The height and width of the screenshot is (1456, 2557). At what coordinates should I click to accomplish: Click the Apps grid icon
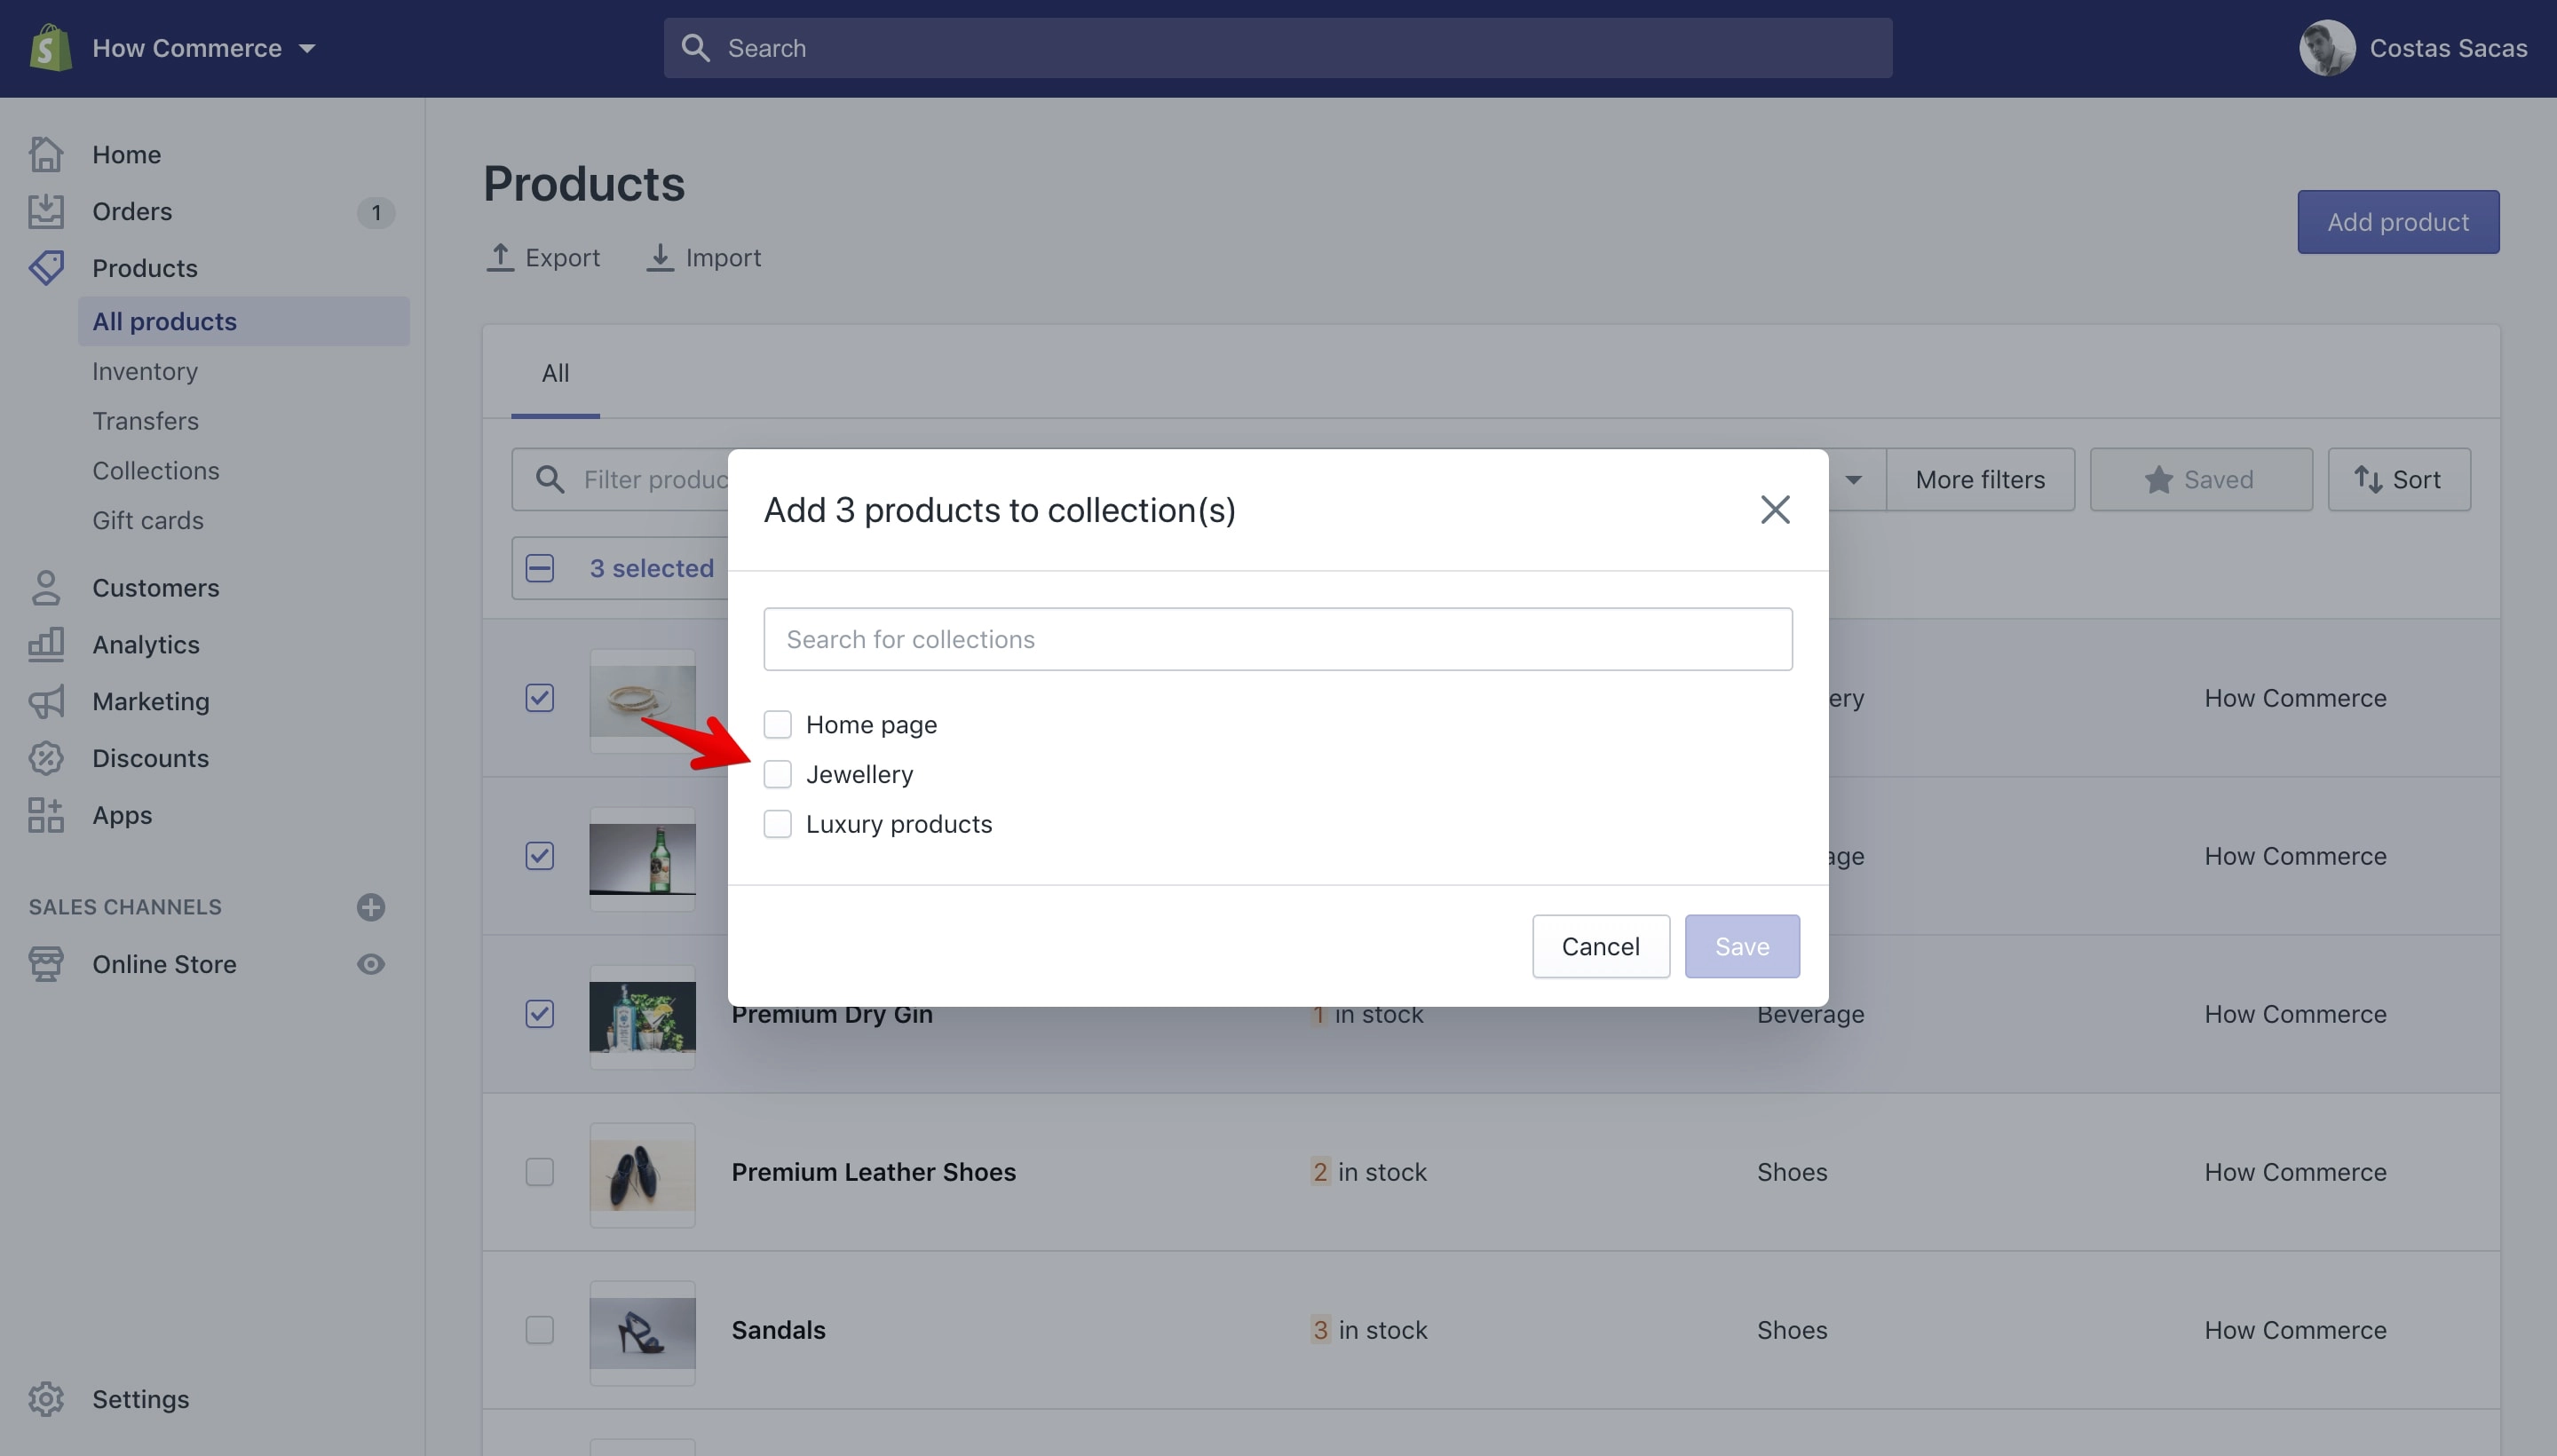coord(46,815)
